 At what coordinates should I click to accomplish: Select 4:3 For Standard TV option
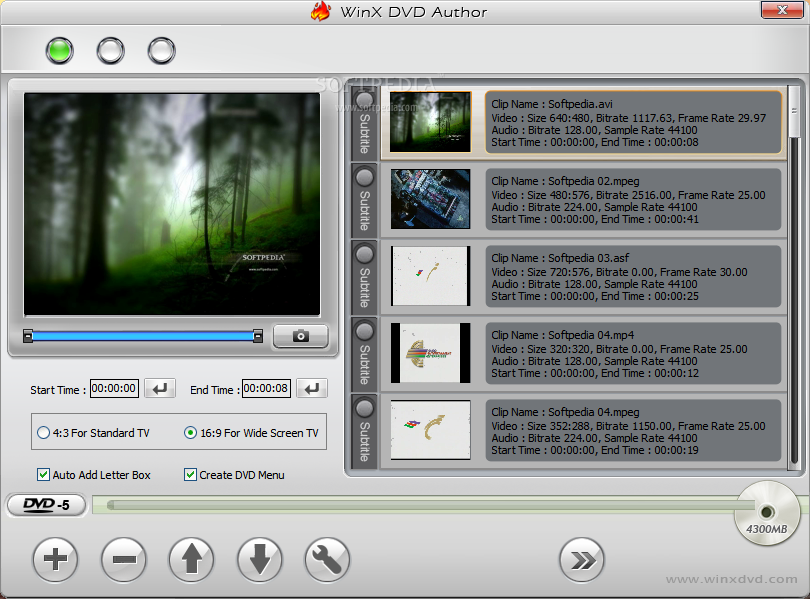(94, 433)
